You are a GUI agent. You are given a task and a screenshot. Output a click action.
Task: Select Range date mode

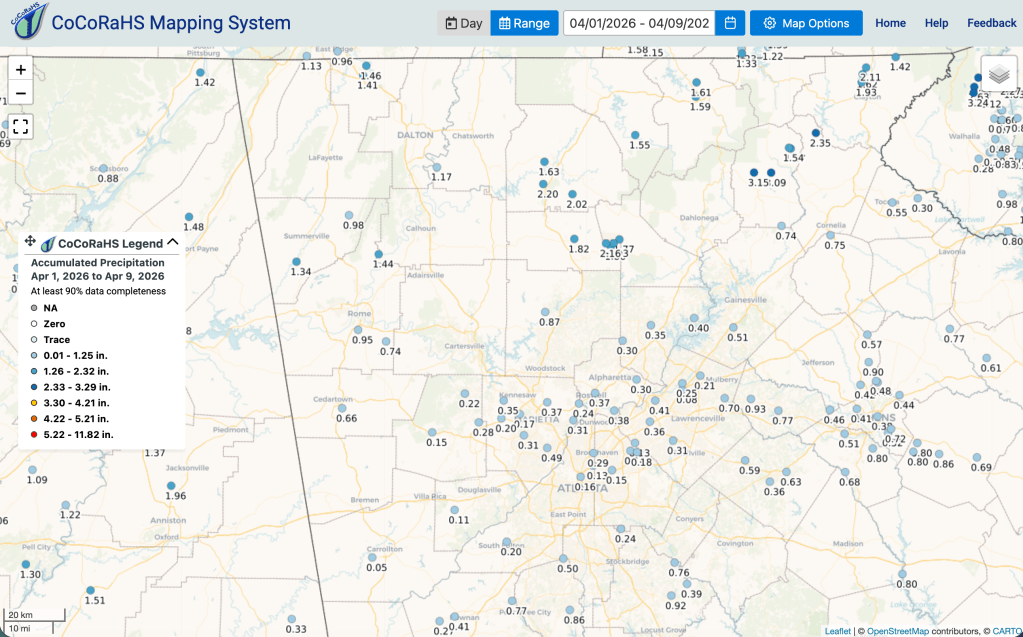coord(525,23)
